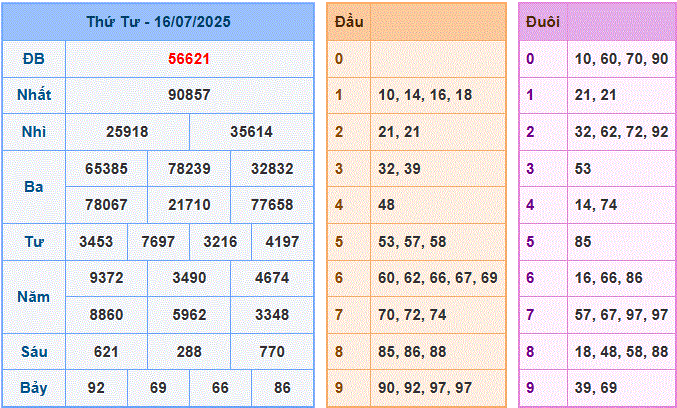Select the Tư prize number 7697
This screenshot has width=677, height=408.
(158, 242)
